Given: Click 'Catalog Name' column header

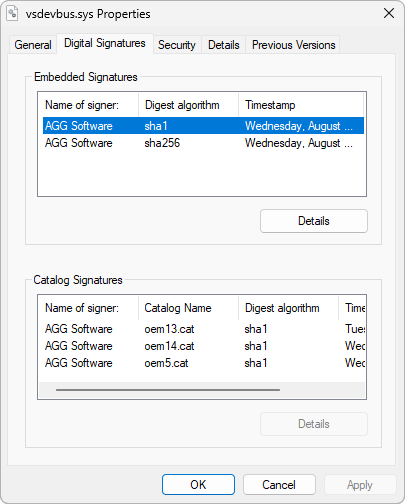Looking at the screenshot, I should [189, 308].
